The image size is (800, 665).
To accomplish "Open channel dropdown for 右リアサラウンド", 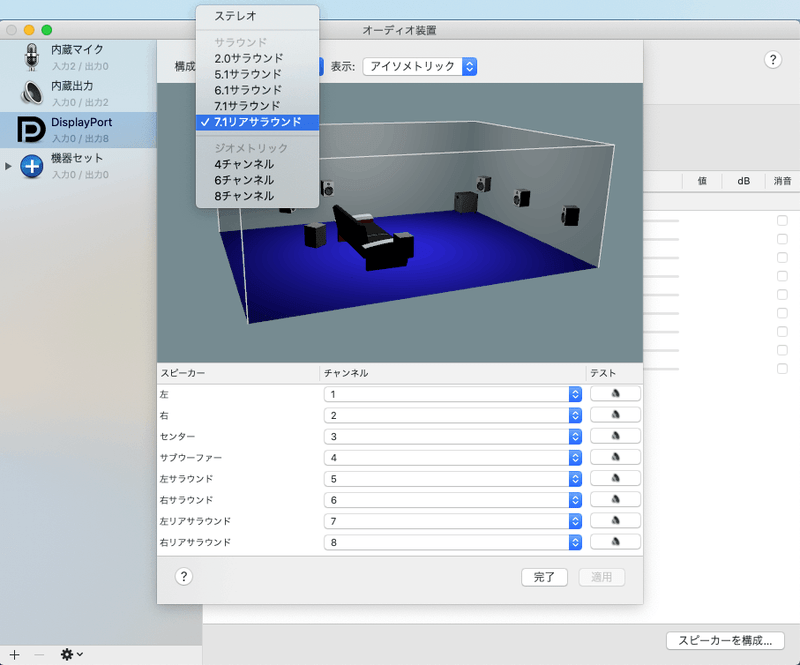I will click(x=453, y=543).
